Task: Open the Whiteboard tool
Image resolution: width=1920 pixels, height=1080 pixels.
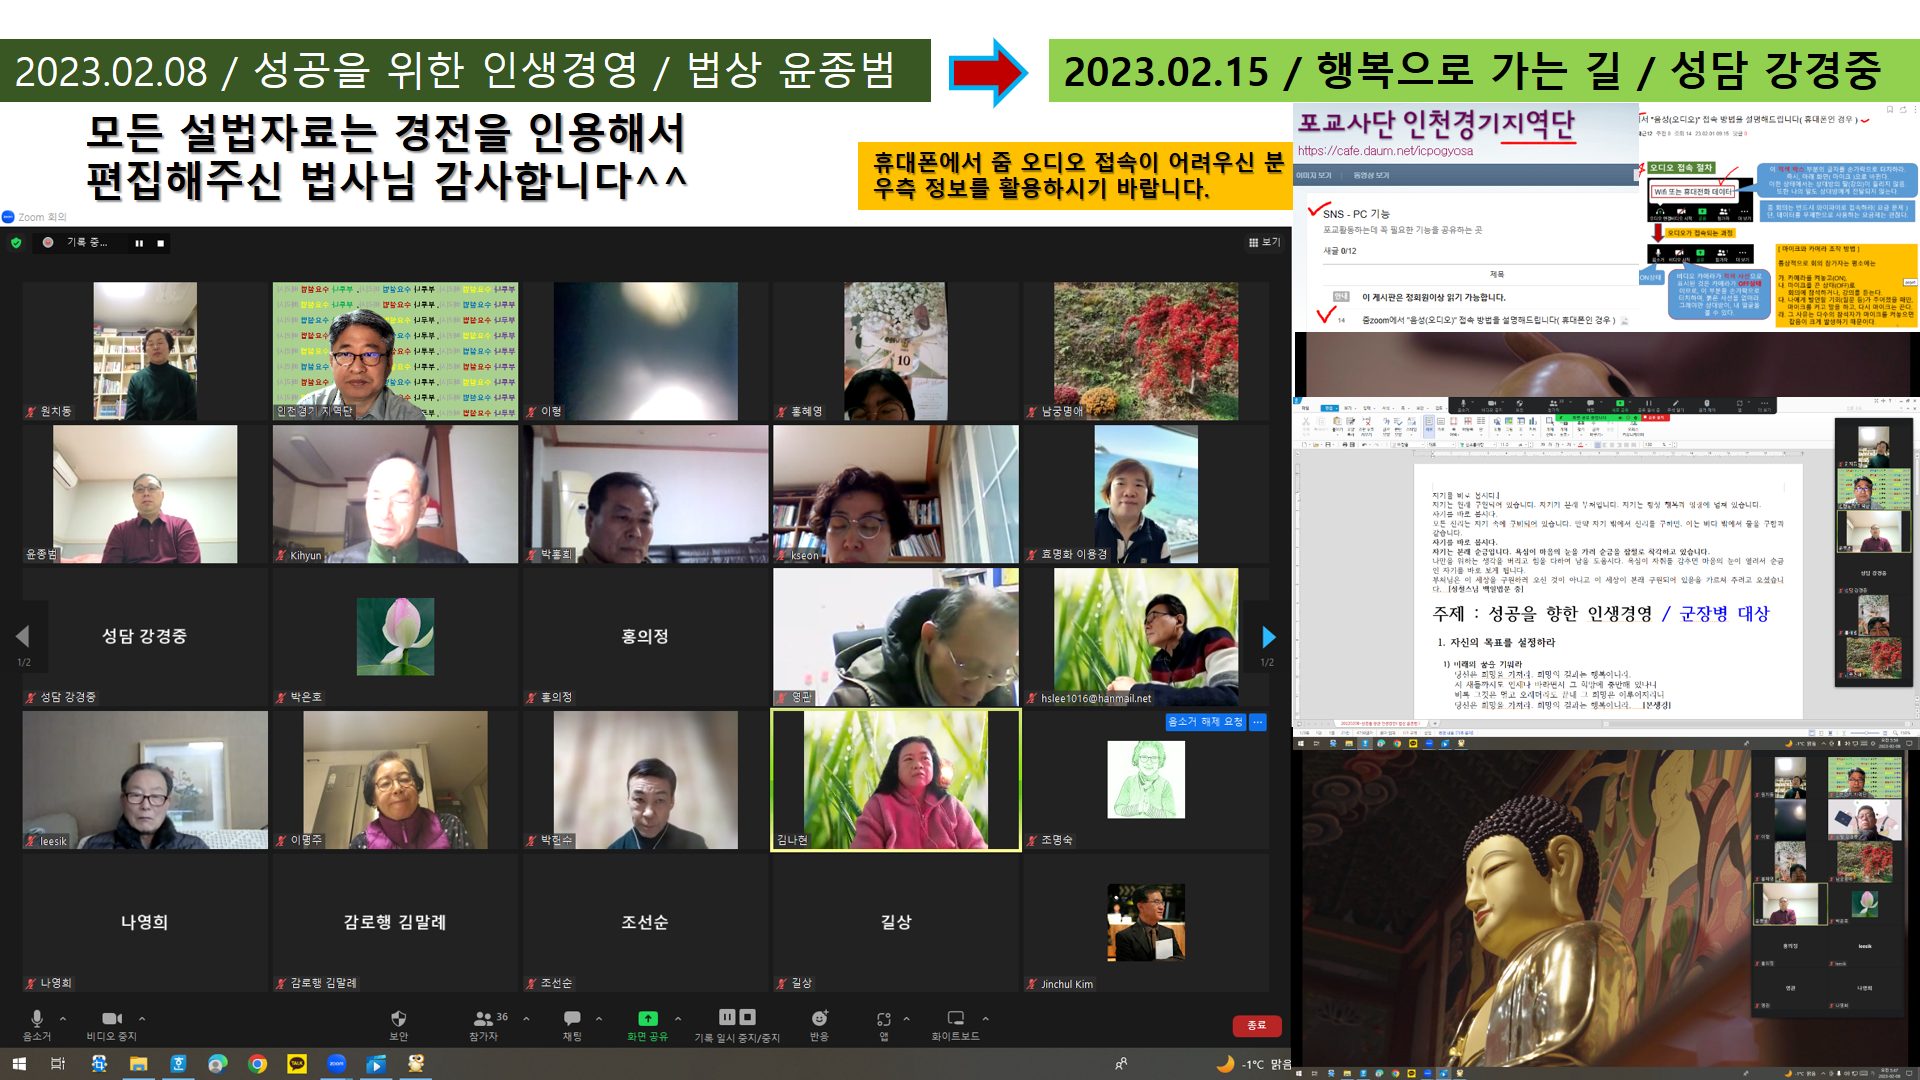Action: click(955, 1024)
